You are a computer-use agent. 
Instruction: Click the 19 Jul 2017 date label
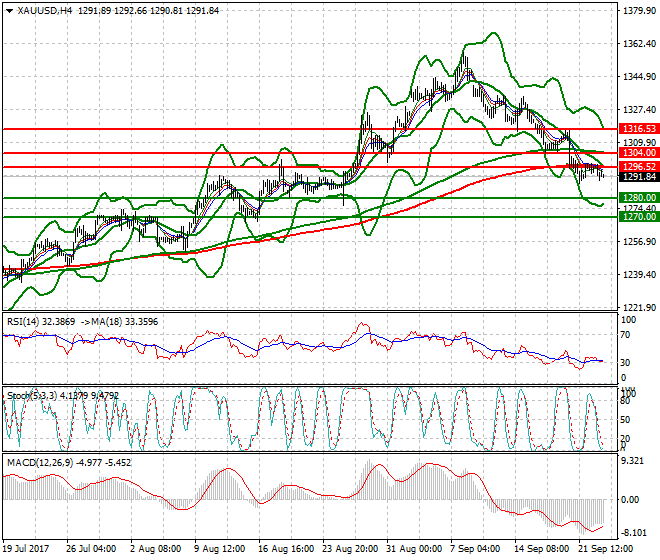click(x=26, y=549)
